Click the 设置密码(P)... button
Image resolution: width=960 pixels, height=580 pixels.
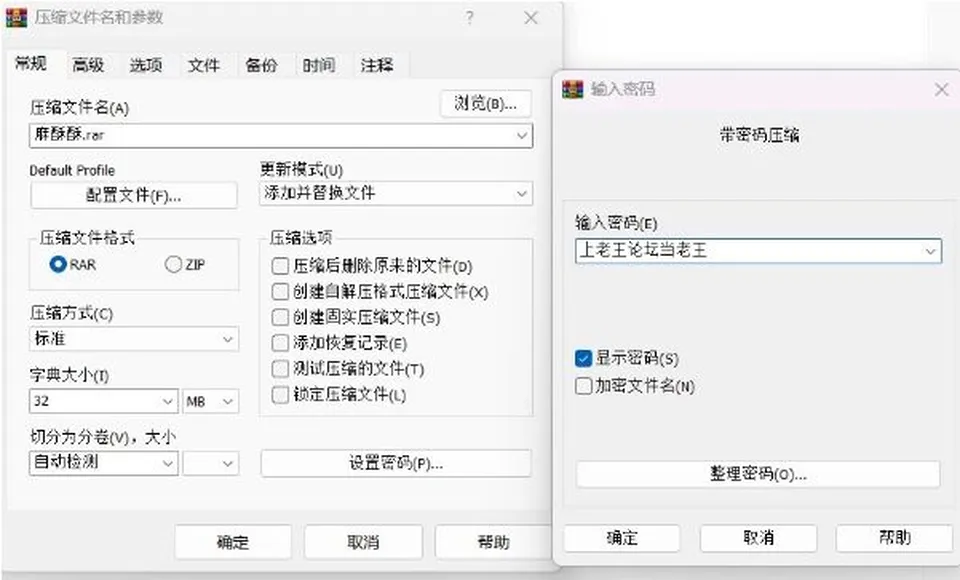click(396, 463)
